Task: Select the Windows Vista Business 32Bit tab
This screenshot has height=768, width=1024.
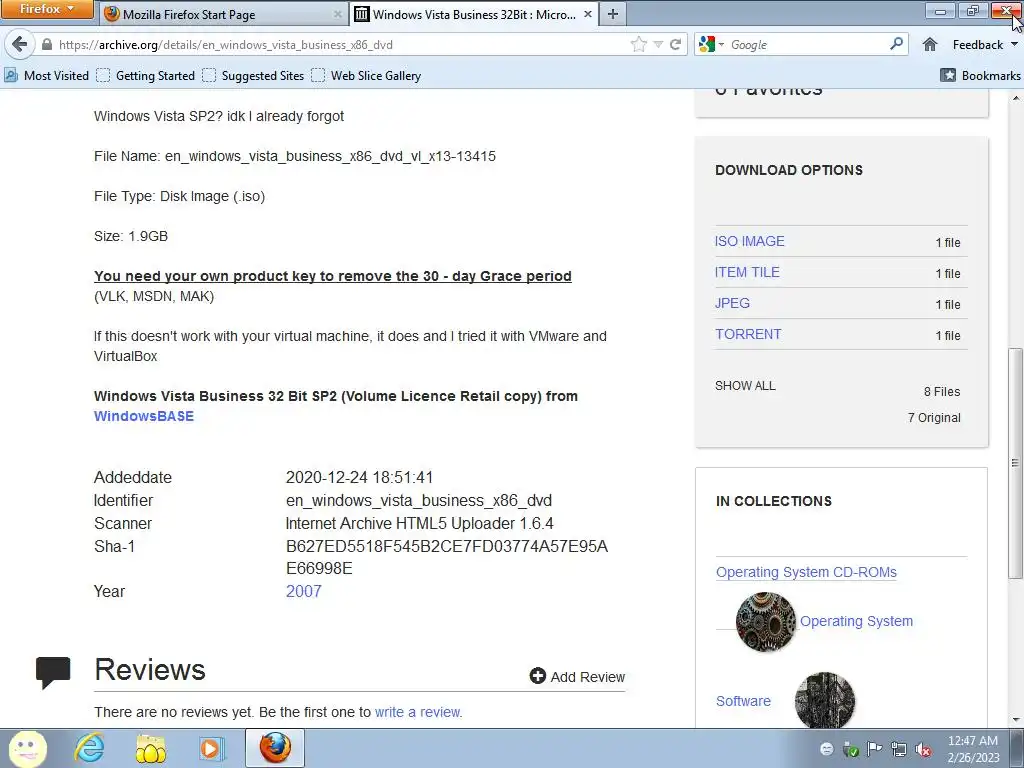Action: [x=474, y=14]
